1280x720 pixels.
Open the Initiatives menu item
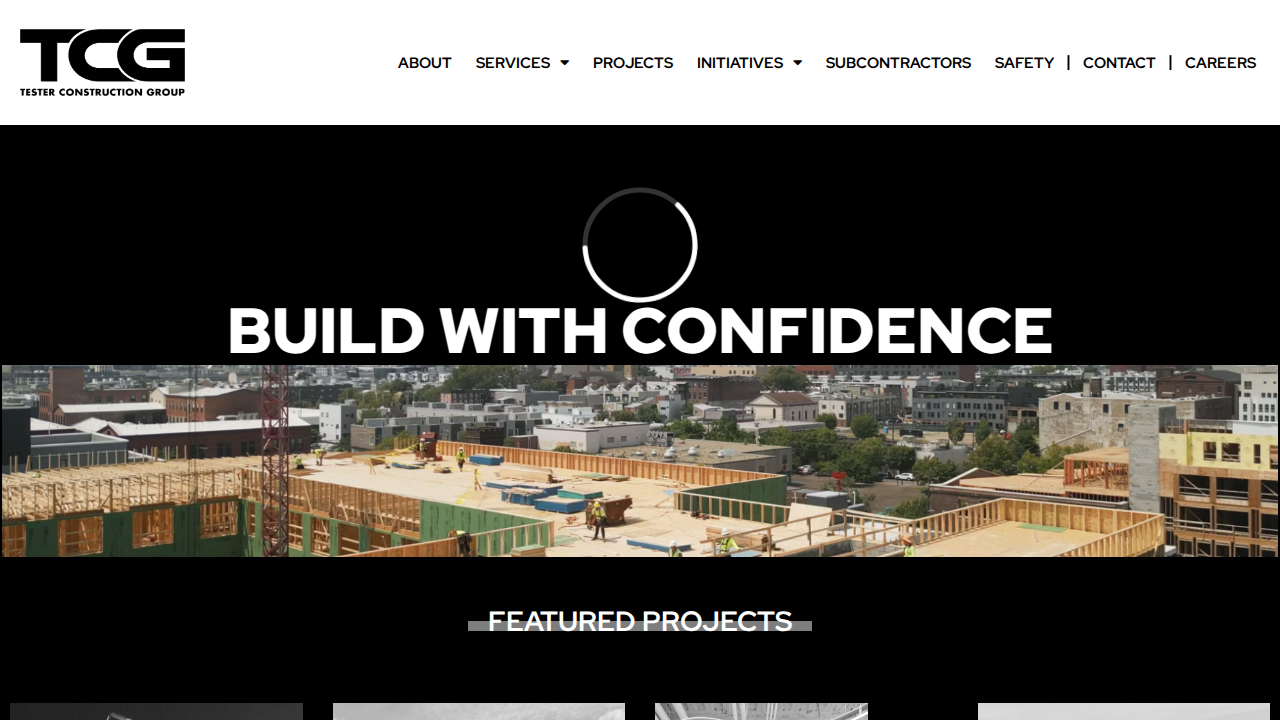click(x=740, y=63)
